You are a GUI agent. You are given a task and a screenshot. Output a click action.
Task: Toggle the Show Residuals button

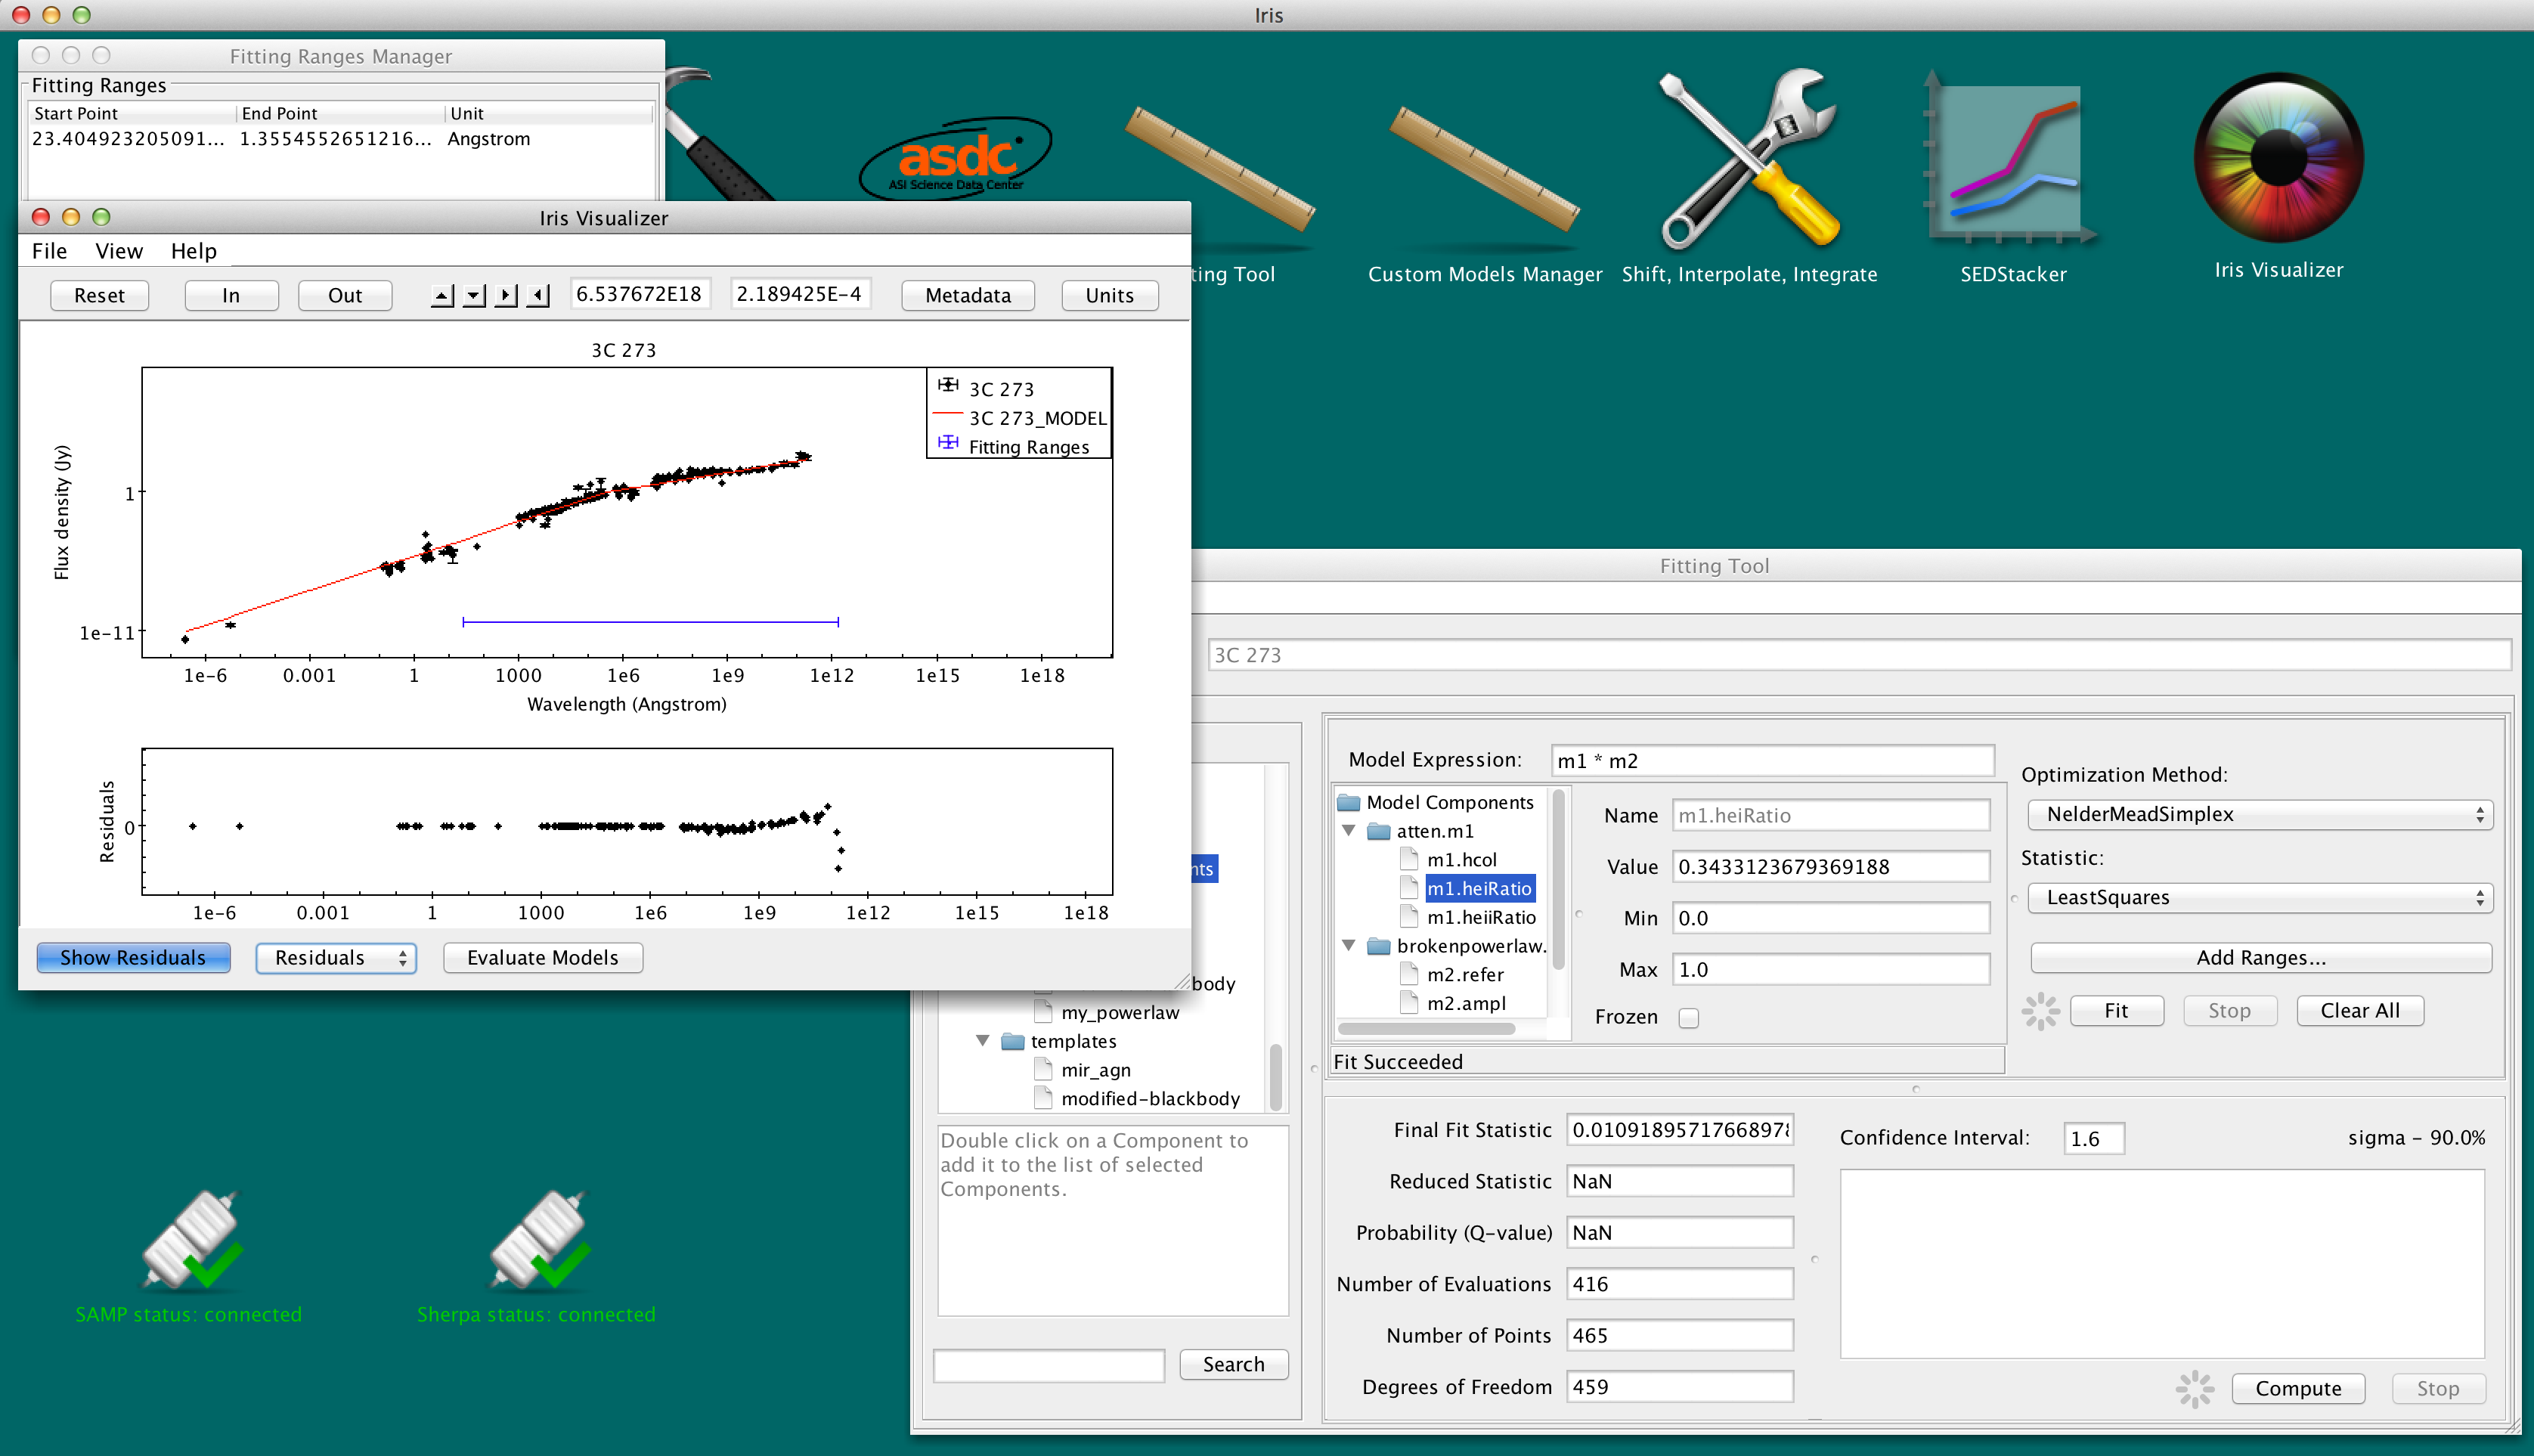coord(133,957)
